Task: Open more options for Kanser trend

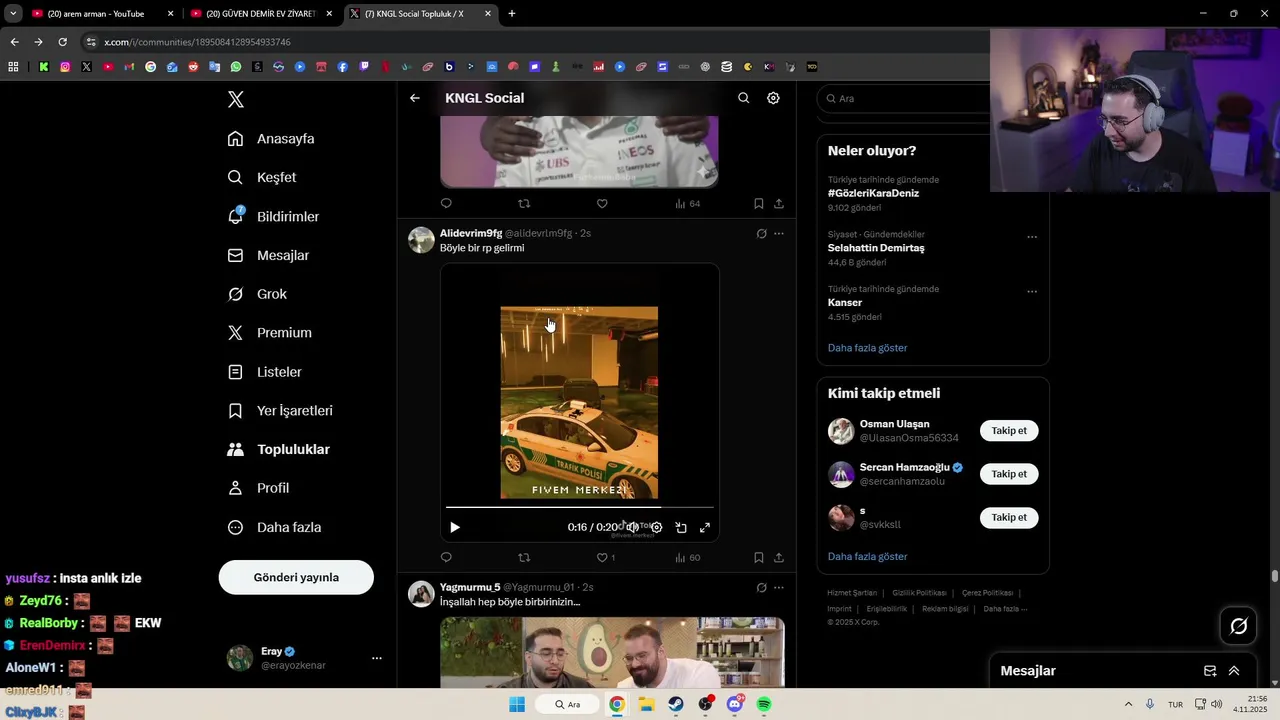Action: point(1032,292)
